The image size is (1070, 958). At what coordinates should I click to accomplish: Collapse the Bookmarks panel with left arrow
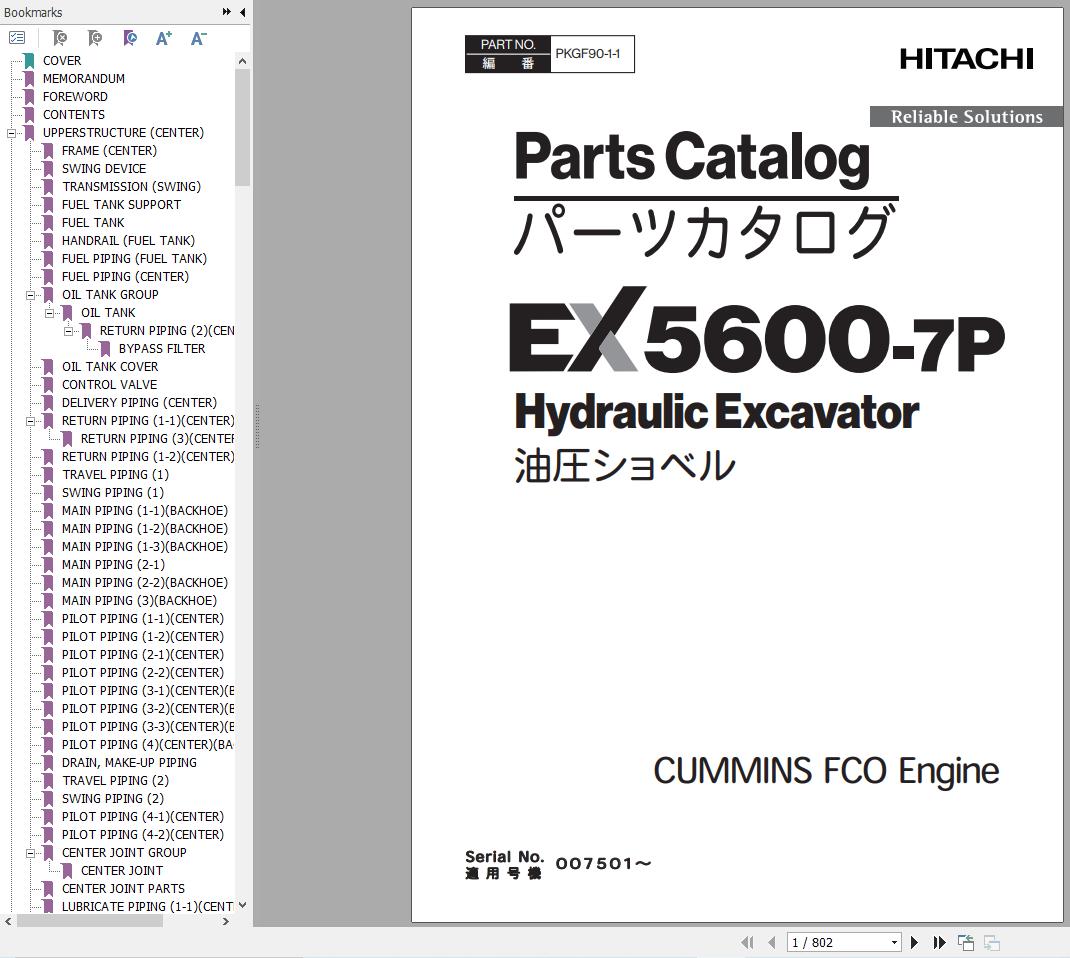242,12
